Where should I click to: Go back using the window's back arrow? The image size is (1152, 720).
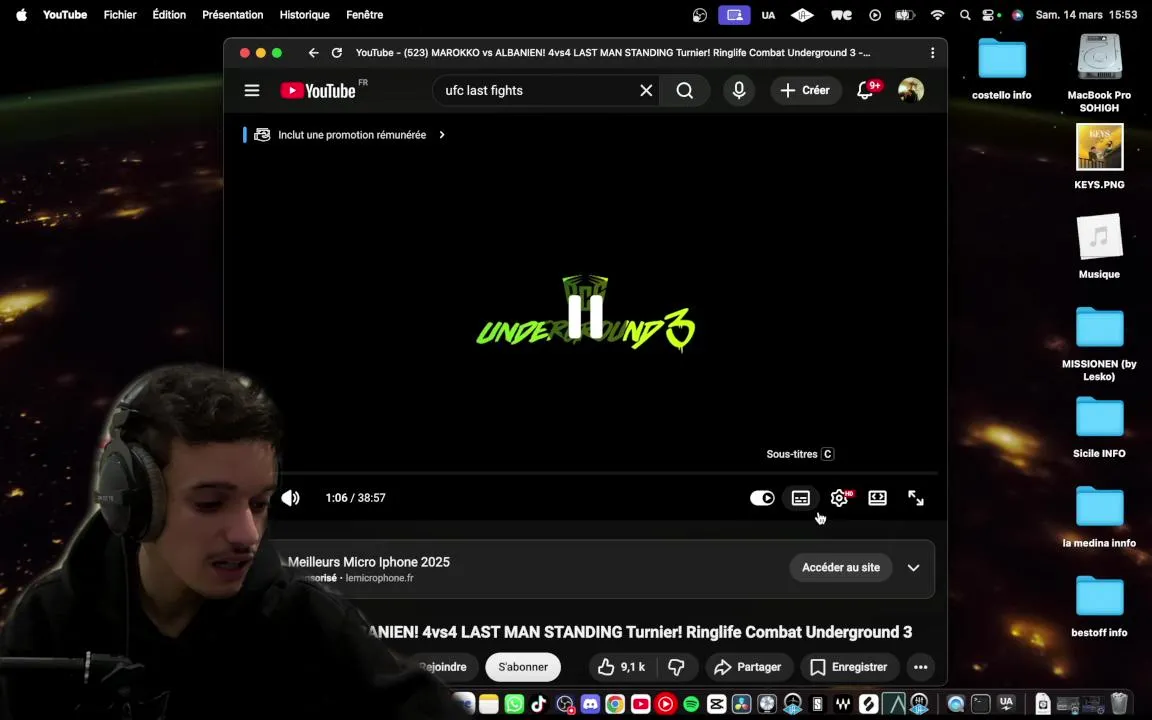(314, 53)
